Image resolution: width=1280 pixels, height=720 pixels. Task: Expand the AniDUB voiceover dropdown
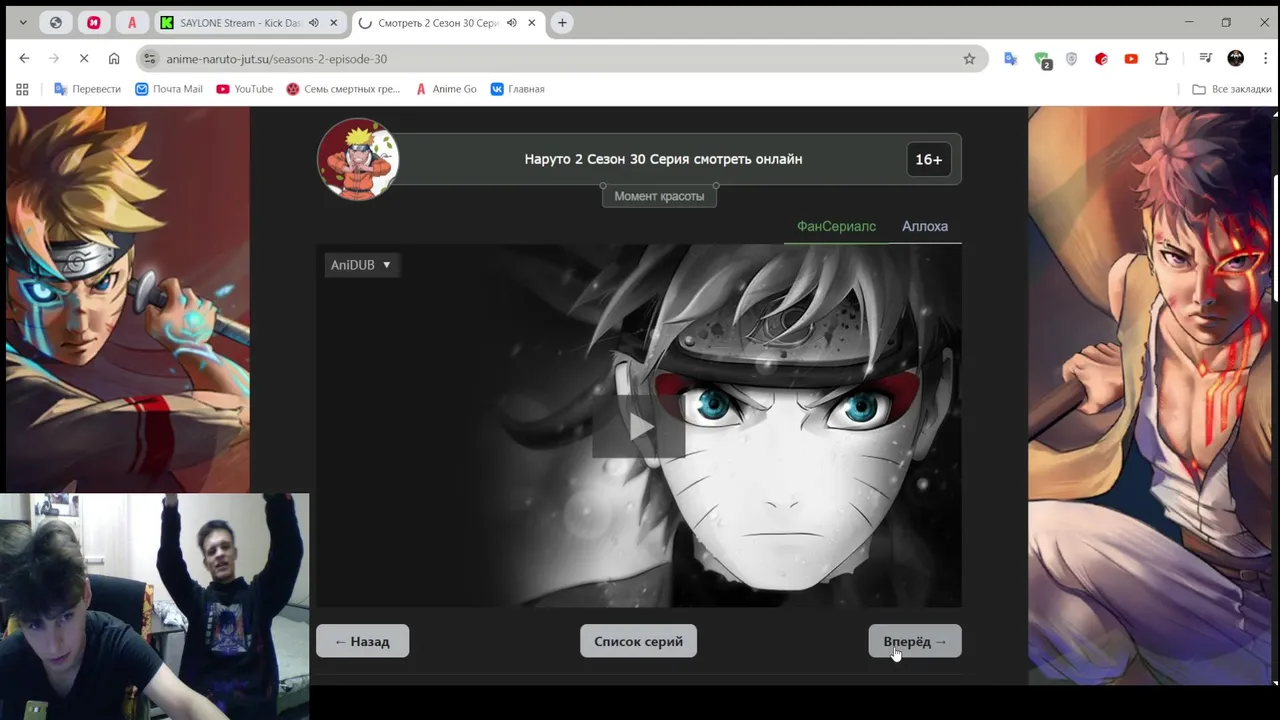point(361,265)
